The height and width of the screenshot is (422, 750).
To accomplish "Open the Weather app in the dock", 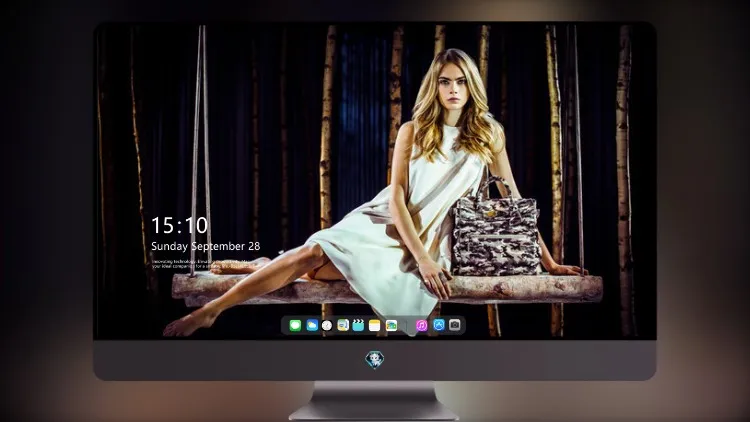I will [x=312, y=325].
